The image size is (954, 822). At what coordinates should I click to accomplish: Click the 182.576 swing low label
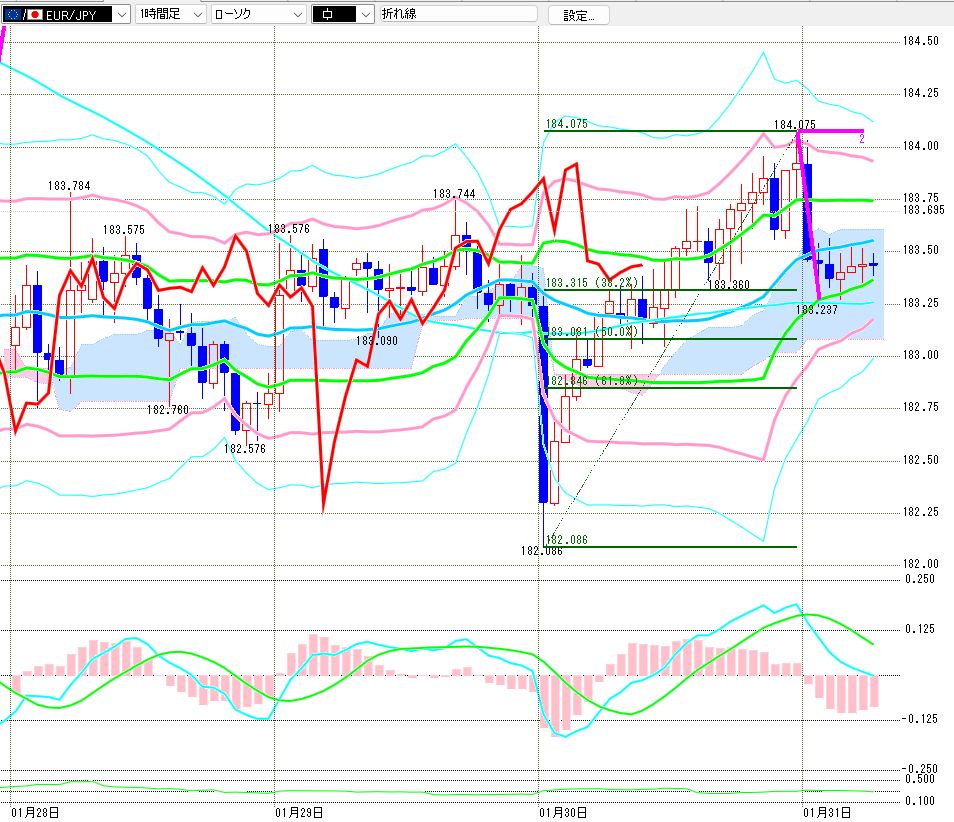coord(244,449)
